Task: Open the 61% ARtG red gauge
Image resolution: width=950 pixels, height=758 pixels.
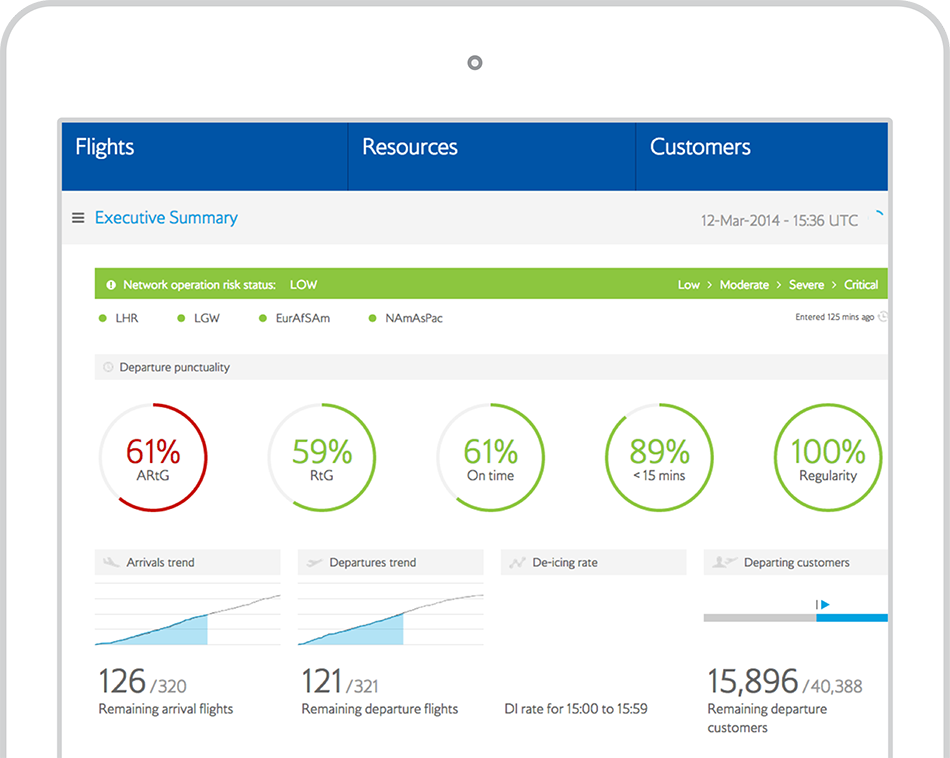Action: (153, 458)
